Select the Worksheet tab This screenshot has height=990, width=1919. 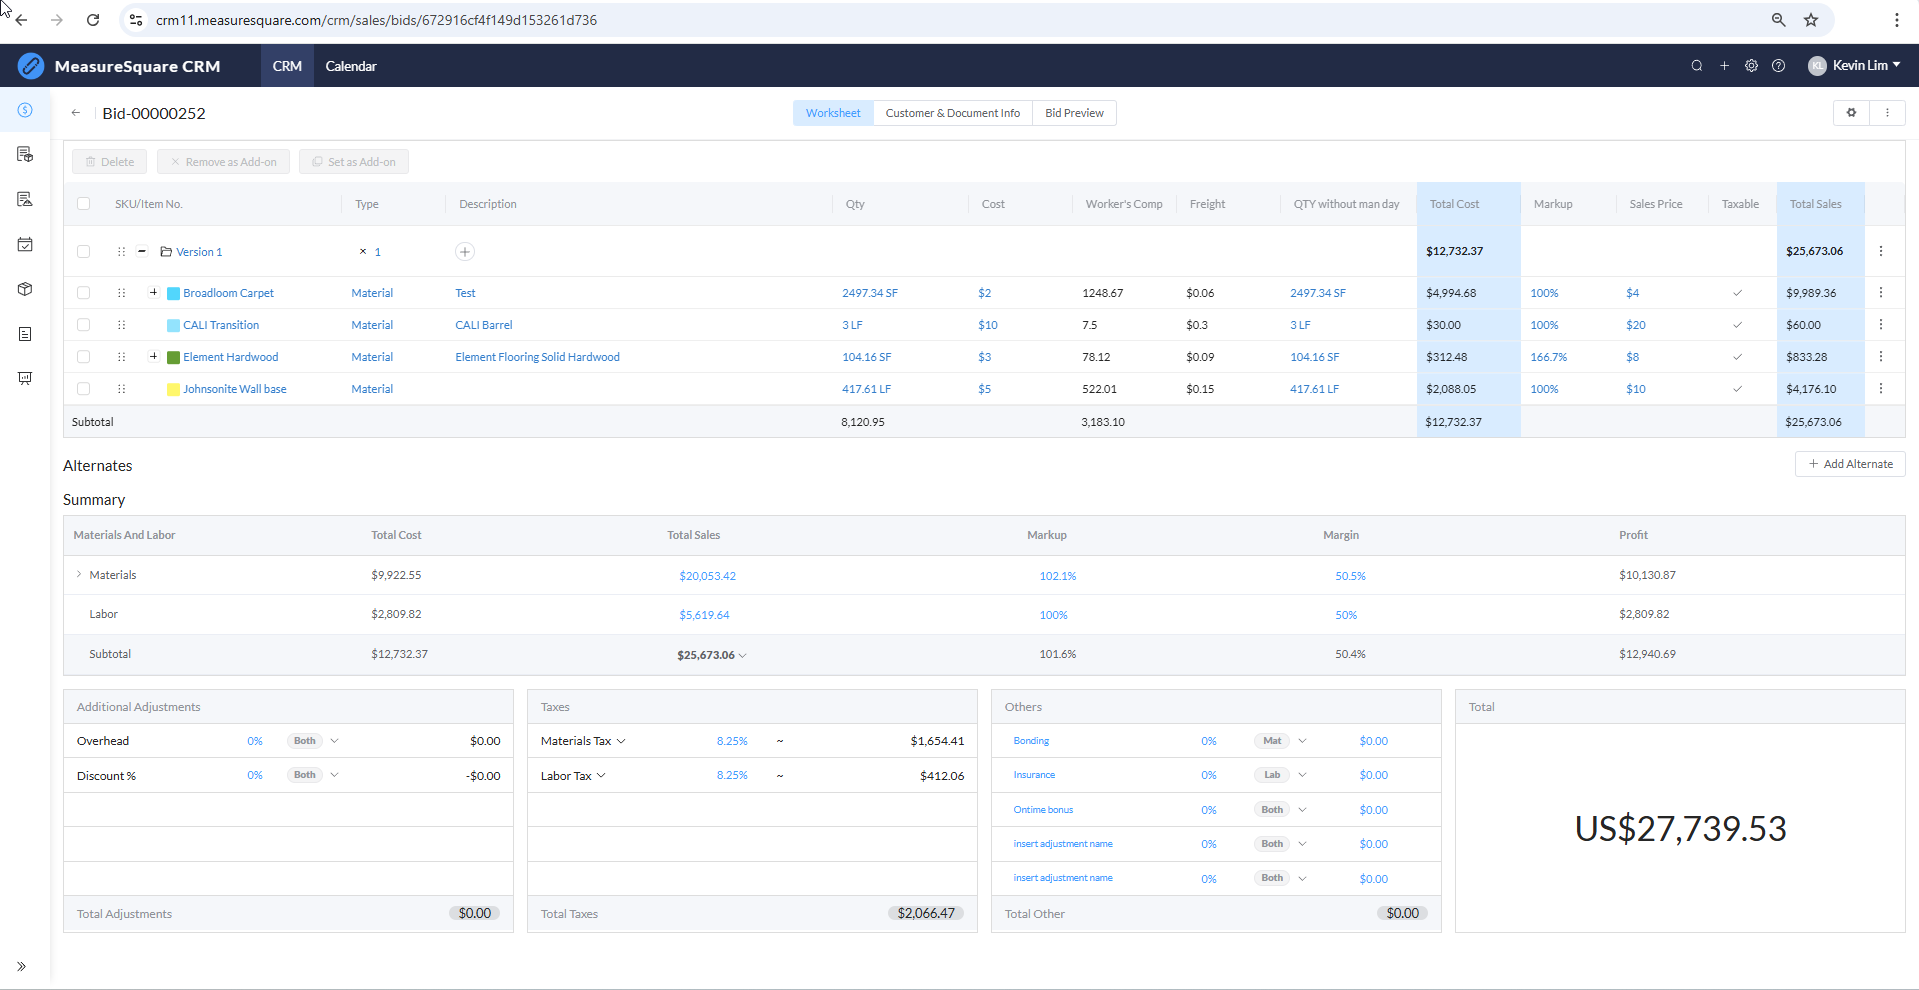(833, 113)
